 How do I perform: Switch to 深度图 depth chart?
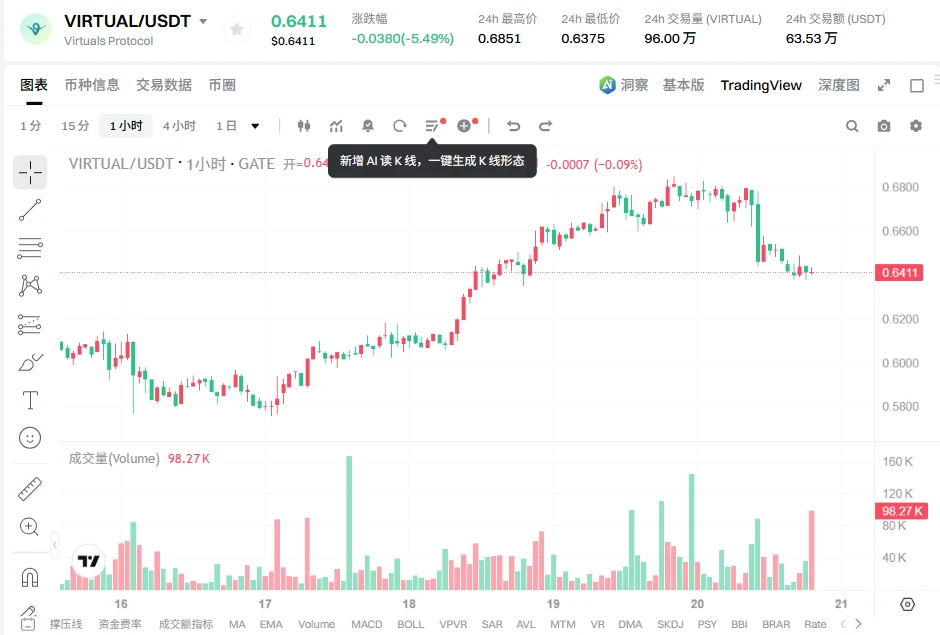tap(839, 85)
